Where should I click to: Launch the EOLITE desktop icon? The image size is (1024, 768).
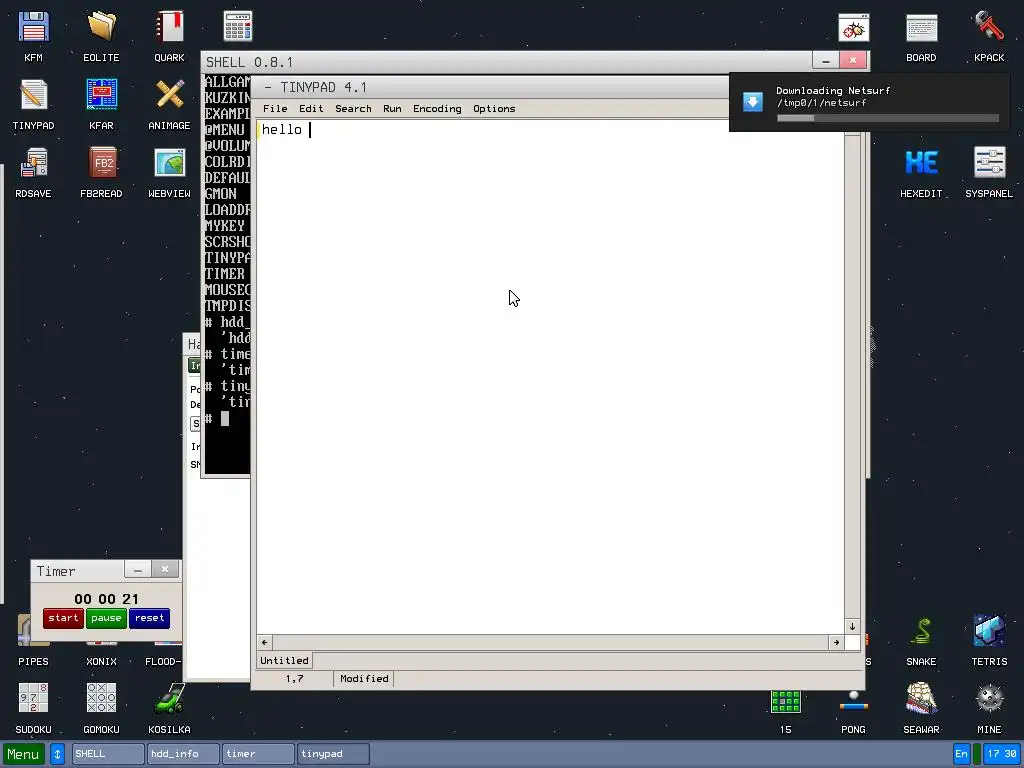coord(101,35)
